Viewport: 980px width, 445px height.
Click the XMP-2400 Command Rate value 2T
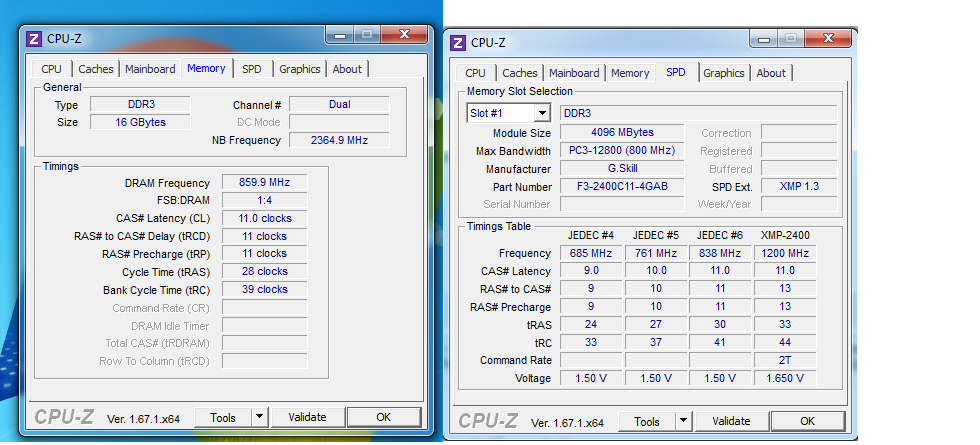(785, 360)
